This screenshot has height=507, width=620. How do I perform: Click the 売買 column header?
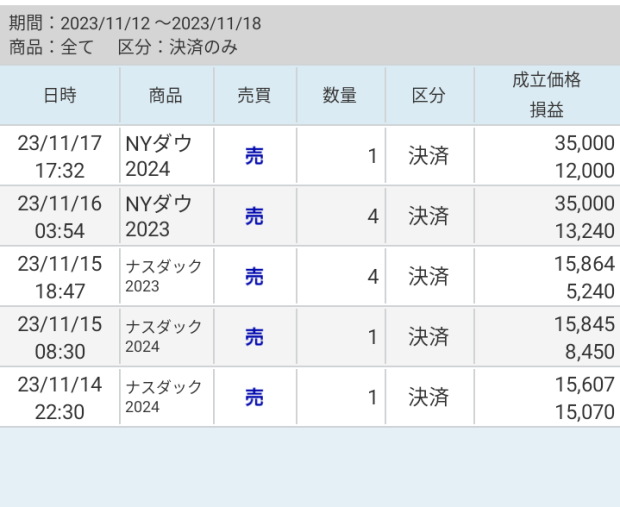pyautogui.click(x=255, y=96)
